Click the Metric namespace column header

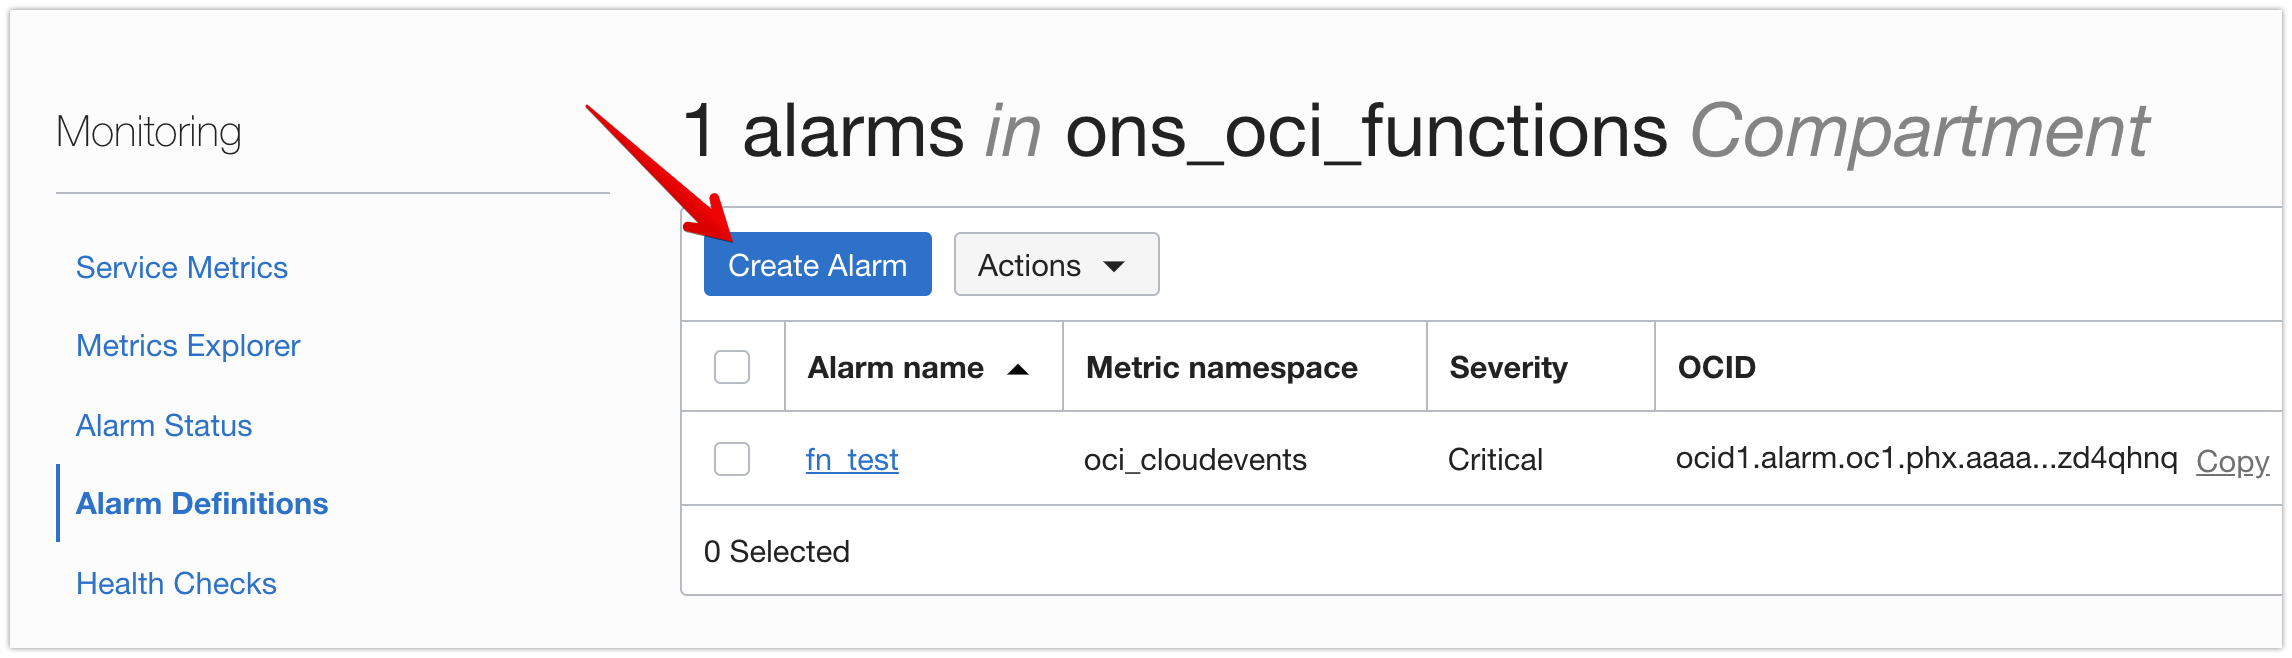point(1221,367)
